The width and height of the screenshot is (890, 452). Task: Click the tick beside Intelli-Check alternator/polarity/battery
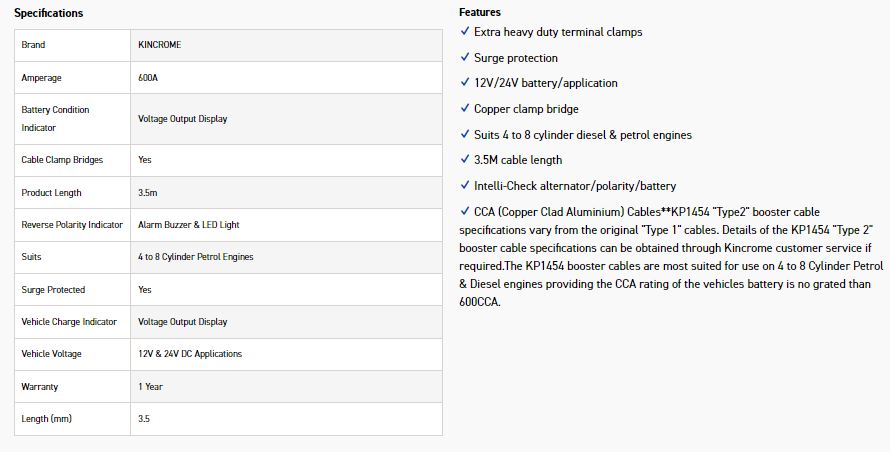[465, 185]
